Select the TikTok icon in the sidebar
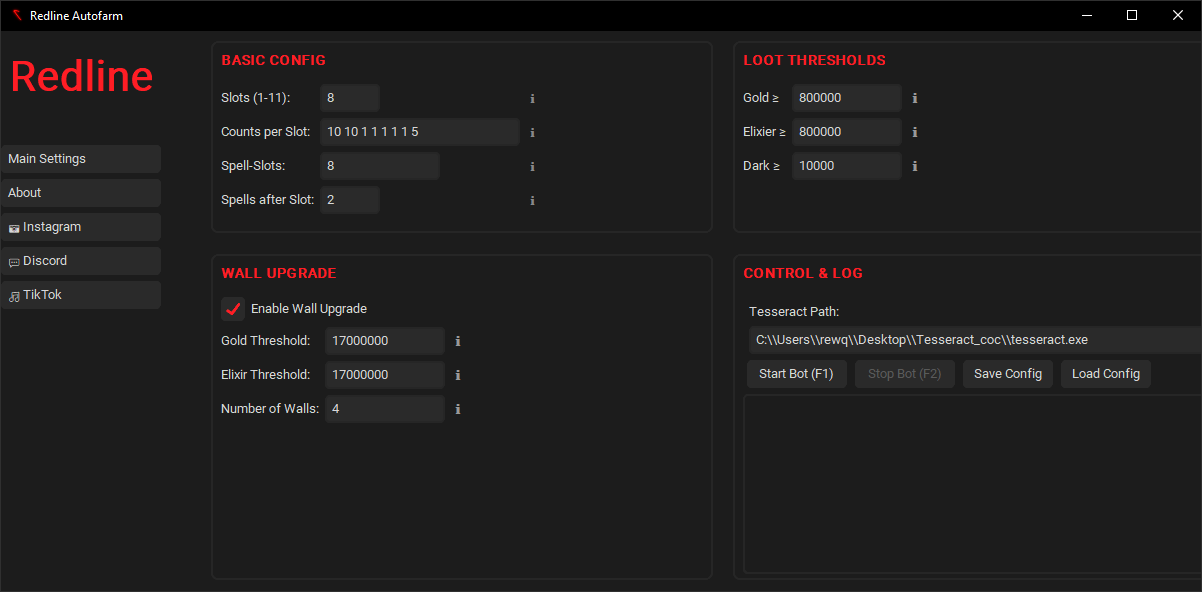This screenshot has width=1202, height=592. coord(12,295)
